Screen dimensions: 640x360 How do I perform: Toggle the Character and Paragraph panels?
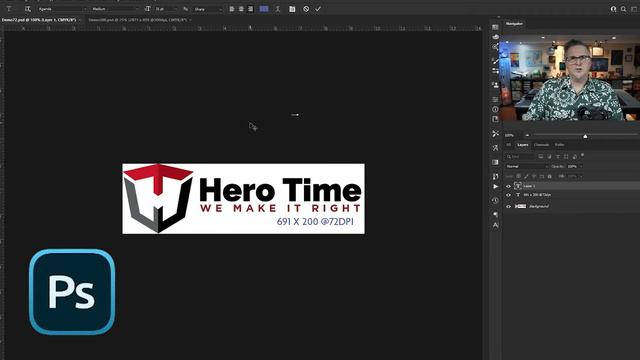pos(292,9)
